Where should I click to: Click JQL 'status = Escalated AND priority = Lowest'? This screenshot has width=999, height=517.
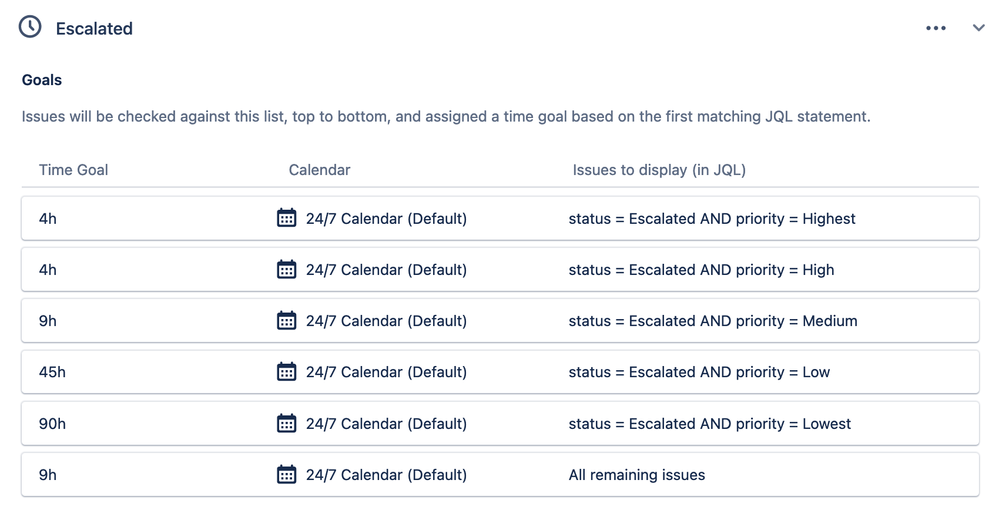tap(710, 424)
